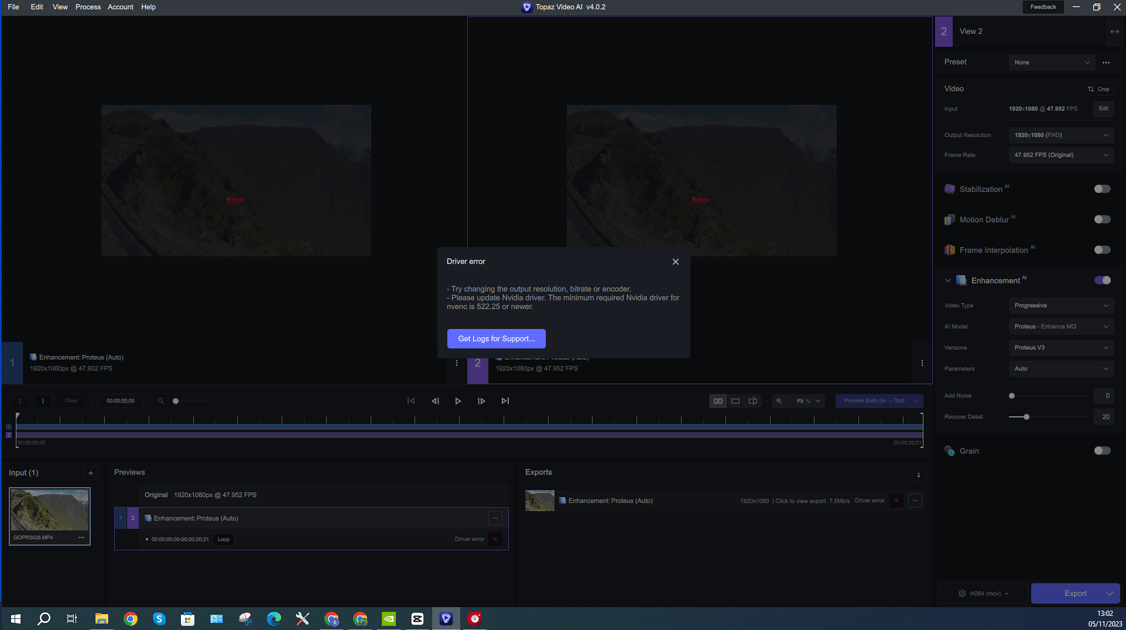The height and width of the screenshot is (630, 1126).
Task: Click the Export button
Action: [x=1075, y=593]
